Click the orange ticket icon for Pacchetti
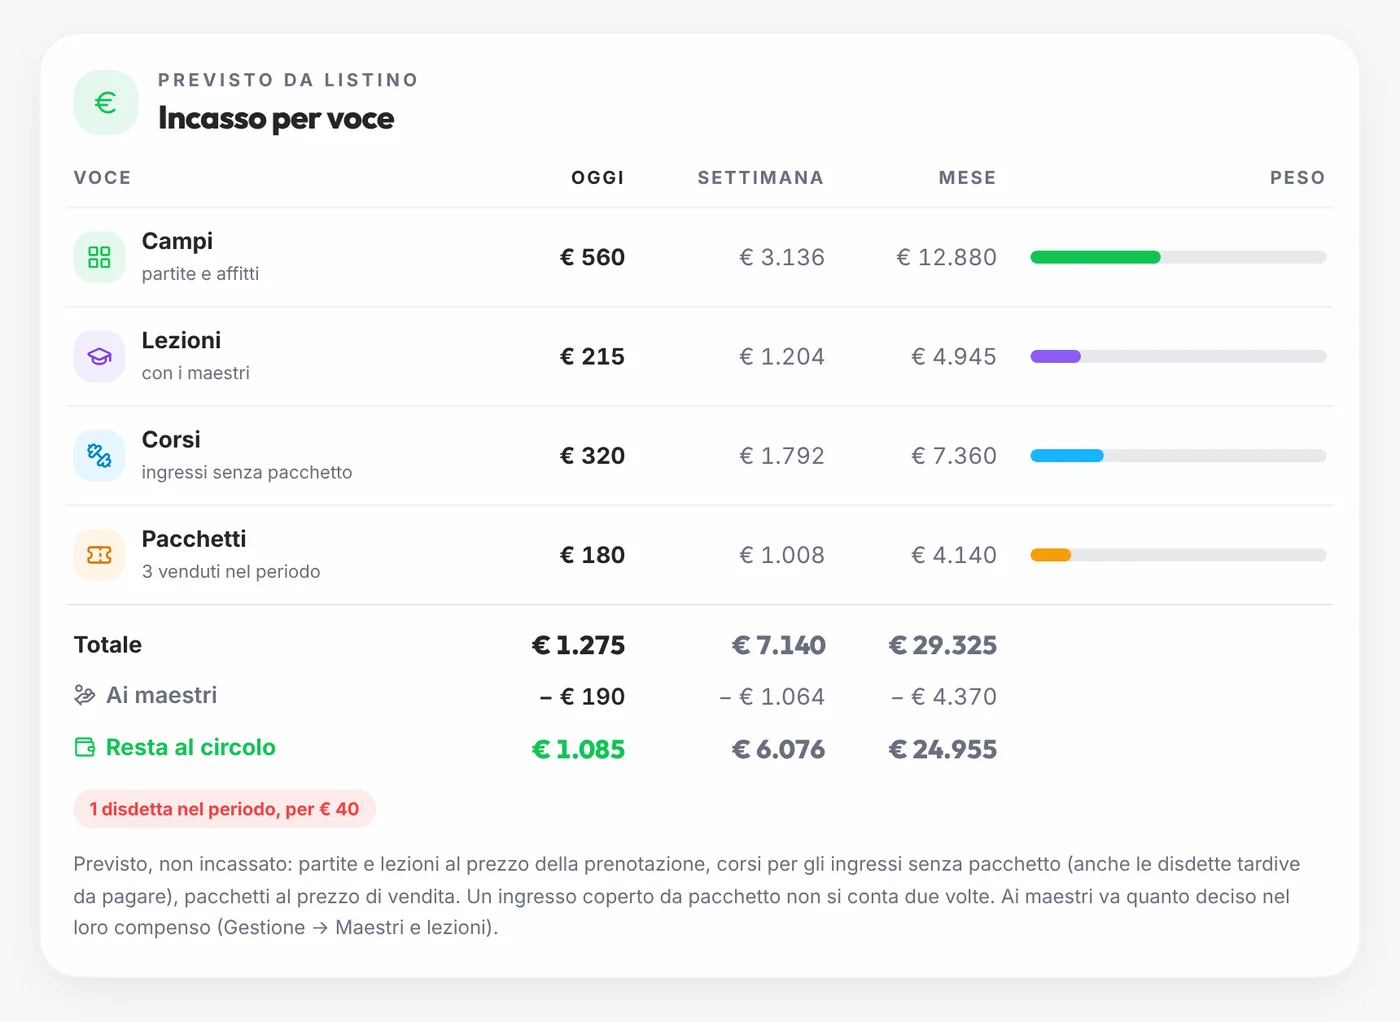Image resolution: width=1400 pixels, height=1022 pixels. coord(99,554)
